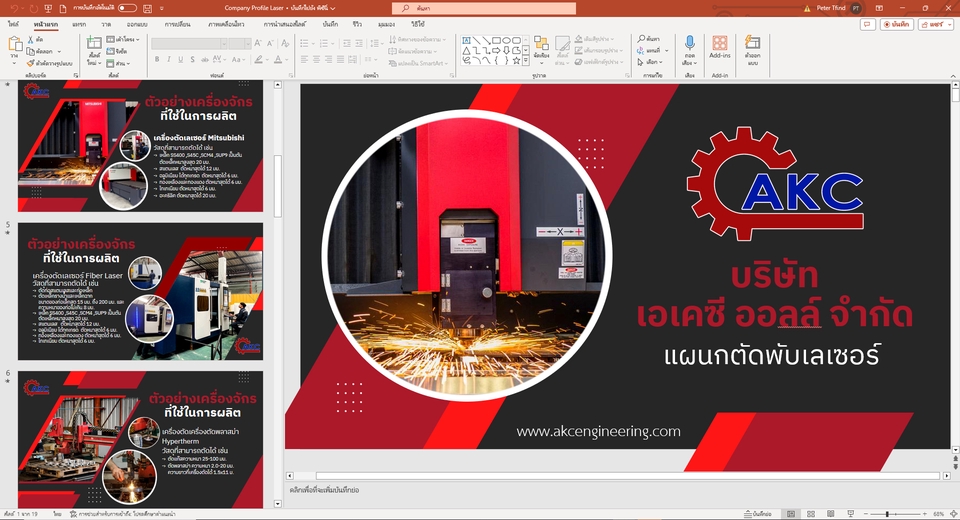This screenshot has width=960, height=520.
Task: Click the New blank presentation icon
Action: click(63, 8)
